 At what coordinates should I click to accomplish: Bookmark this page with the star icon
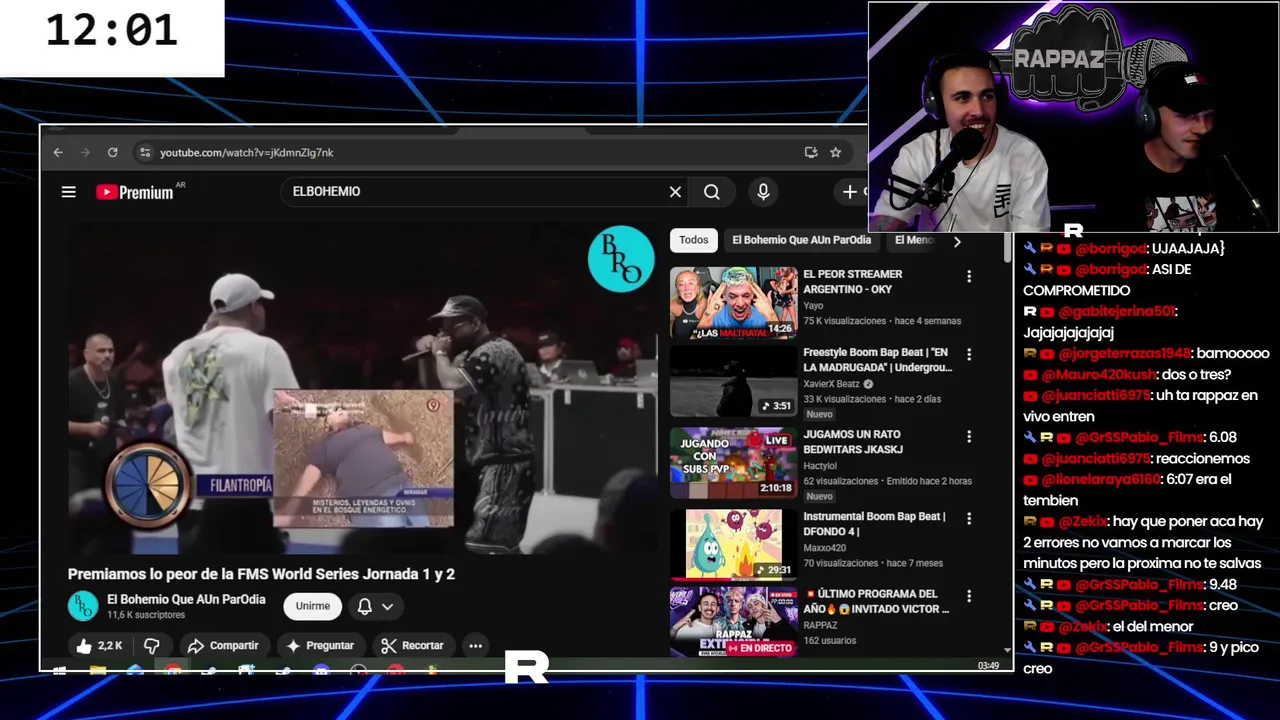coord(835,152)
